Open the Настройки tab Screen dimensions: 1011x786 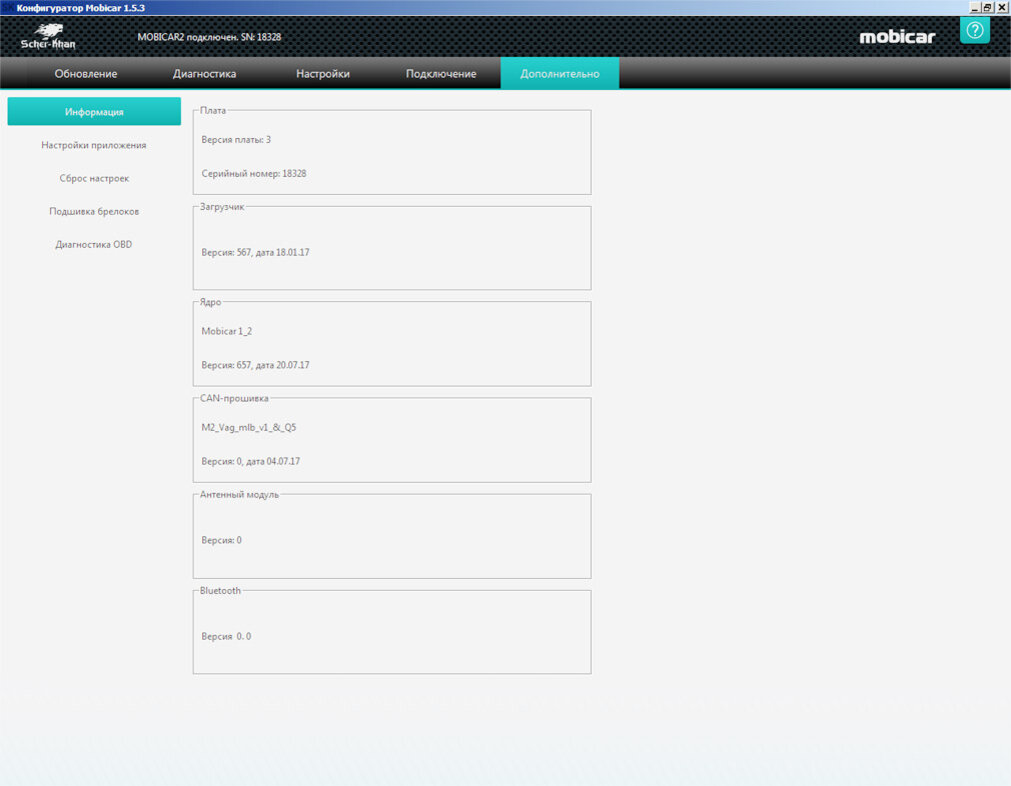coord(323,74)
